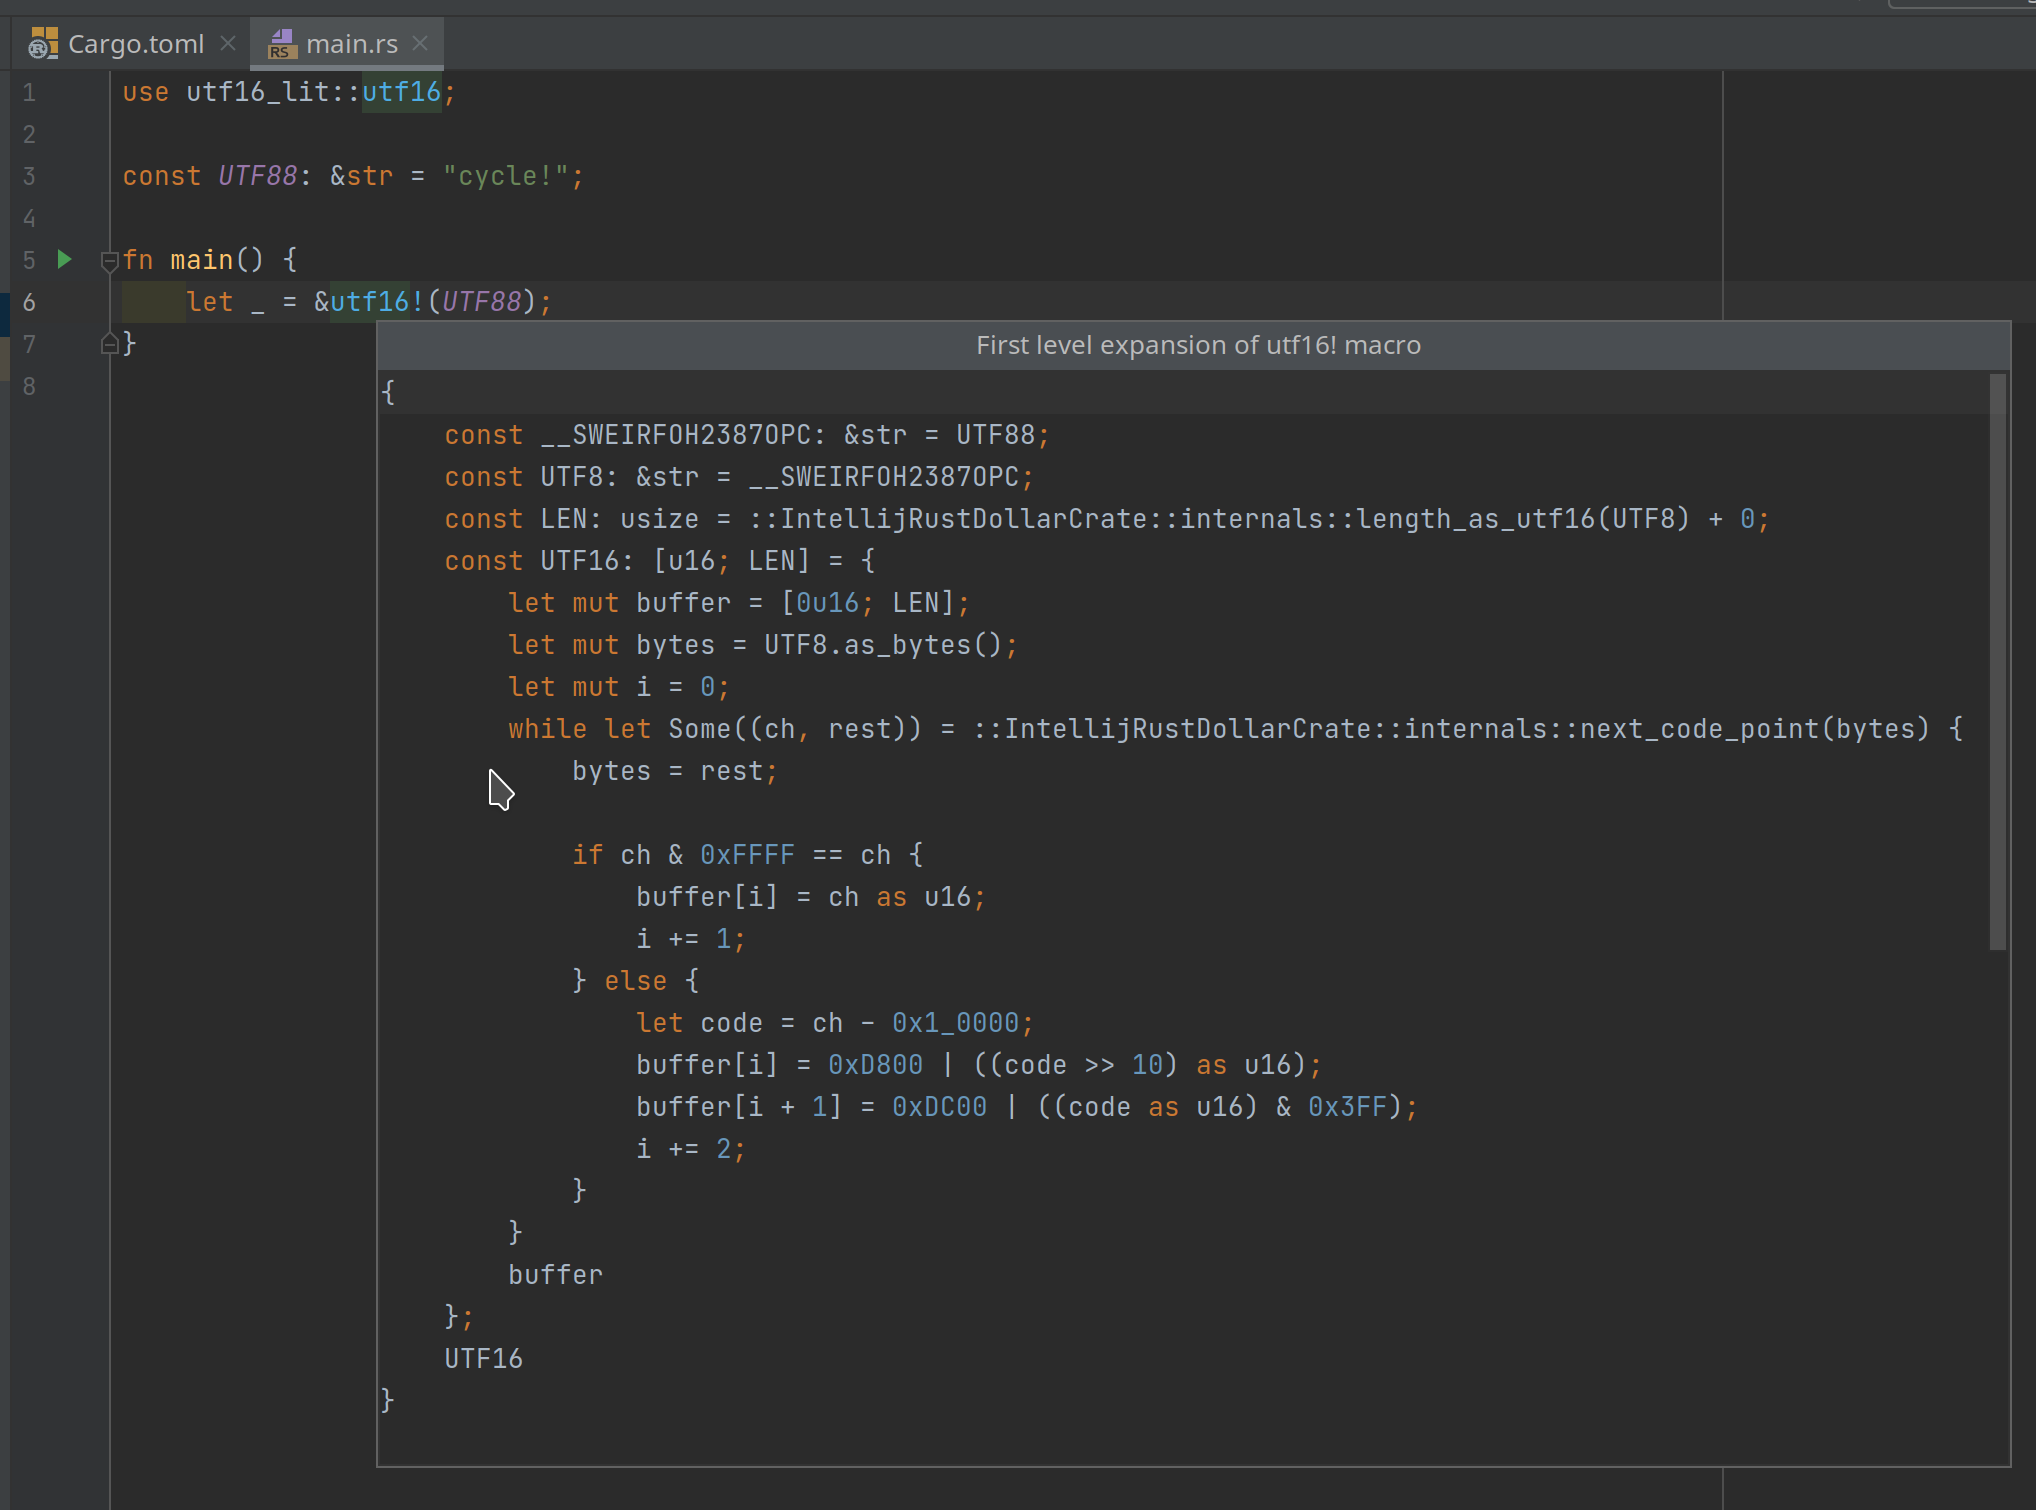Image resolution: width=2036 pixels, height=1510 pixels.
Task: Click the Rust file icon on main.rs tab
Action: pos(280,43)
